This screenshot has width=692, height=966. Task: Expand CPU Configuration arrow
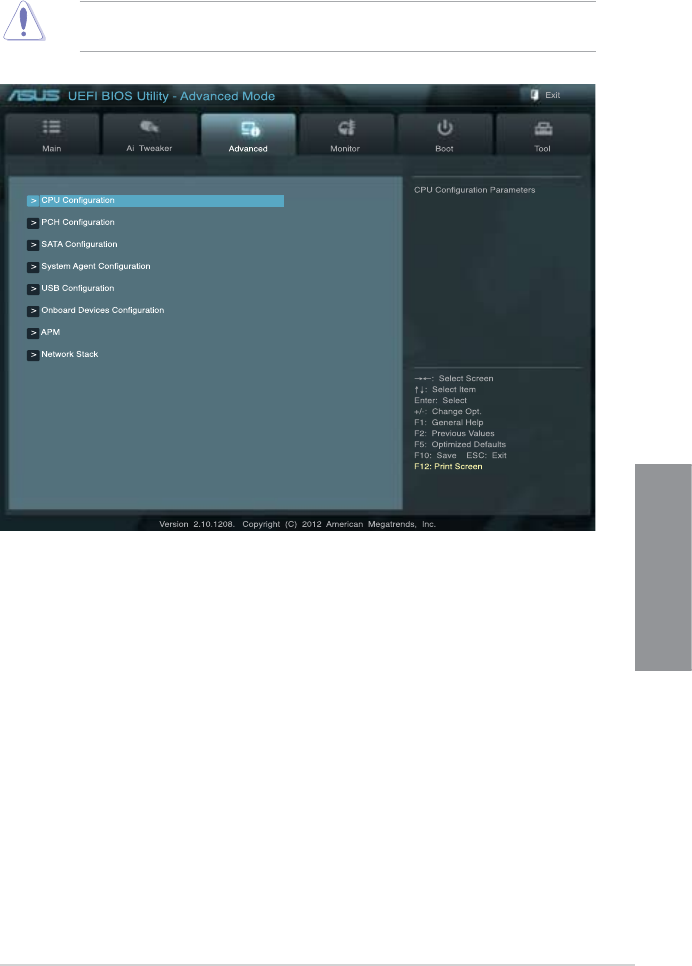tap(33, 201)
